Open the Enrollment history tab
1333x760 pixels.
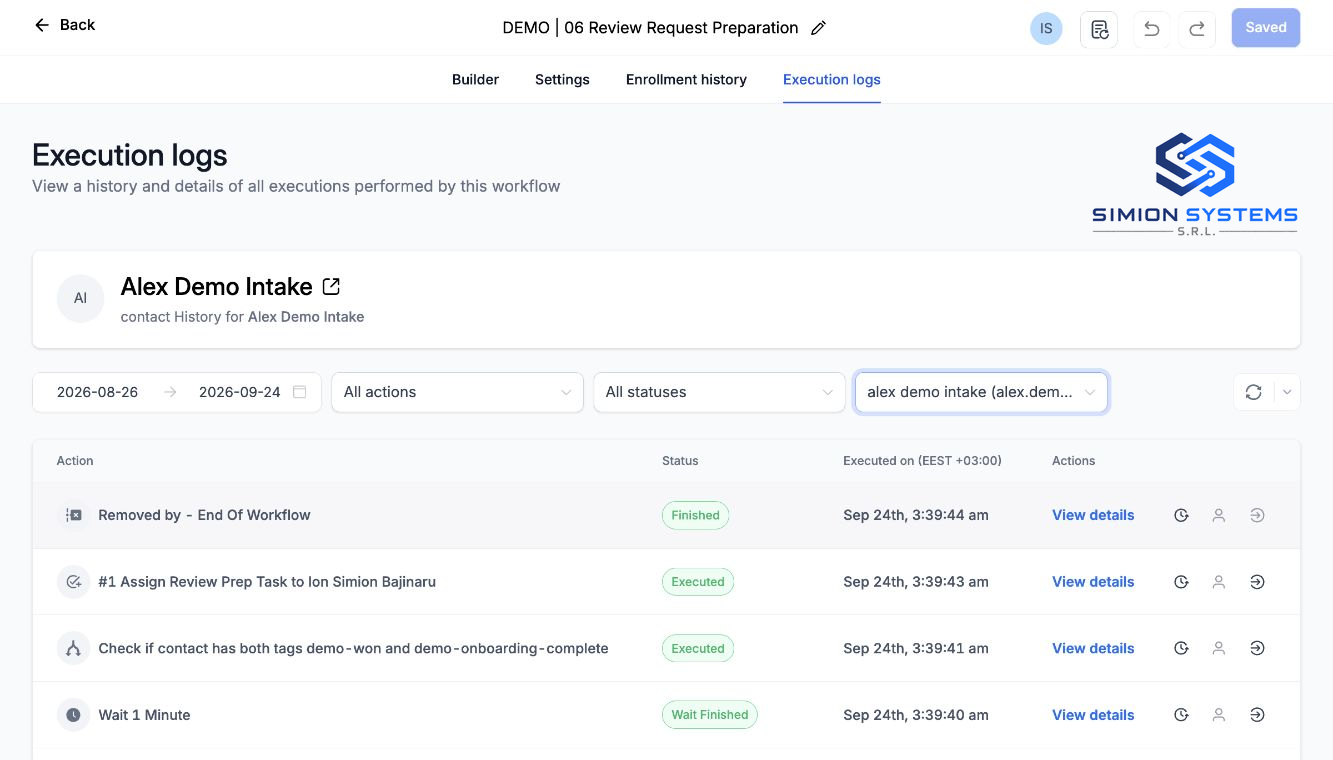pyautogui.click(x=686, y=79)
